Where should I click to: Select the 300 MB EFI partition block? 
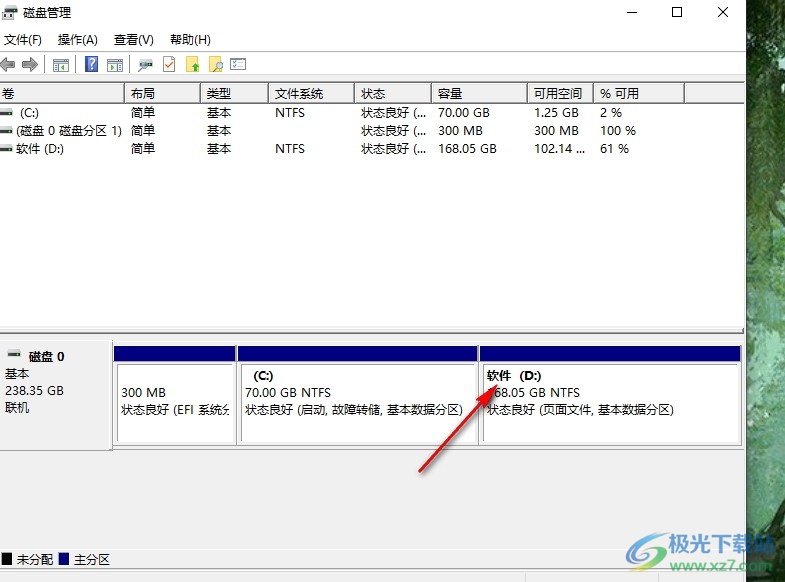click(175, 395)
